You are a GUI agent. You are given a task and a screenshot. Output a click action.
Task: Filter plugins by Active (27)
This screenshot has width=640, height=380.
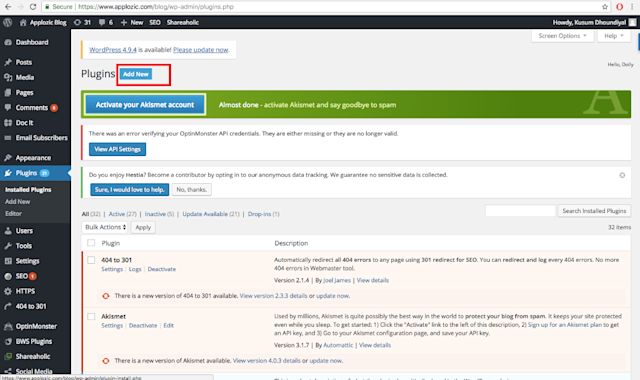pos(122,214)
